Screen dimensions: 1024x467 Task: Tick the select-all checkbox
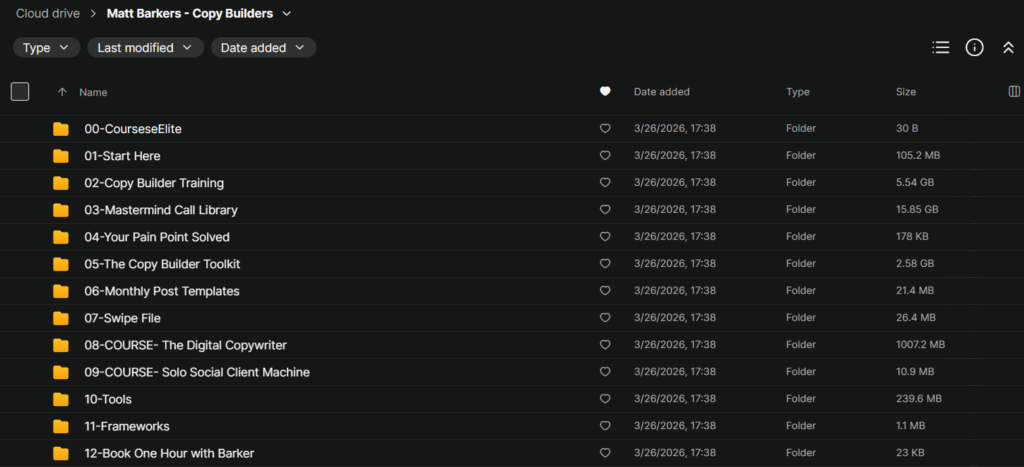click(20, 92)
